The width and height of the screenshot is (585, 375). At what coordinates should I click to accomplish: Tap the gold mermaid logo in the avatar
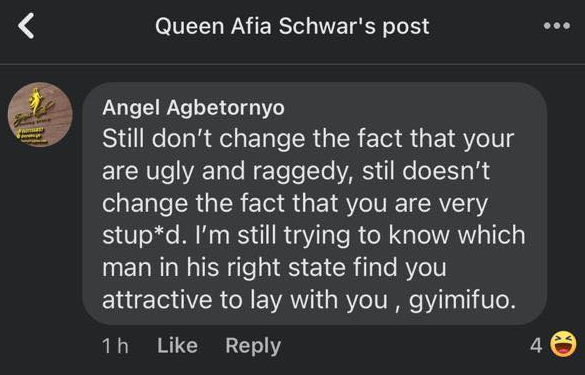(x=36, y=100)
